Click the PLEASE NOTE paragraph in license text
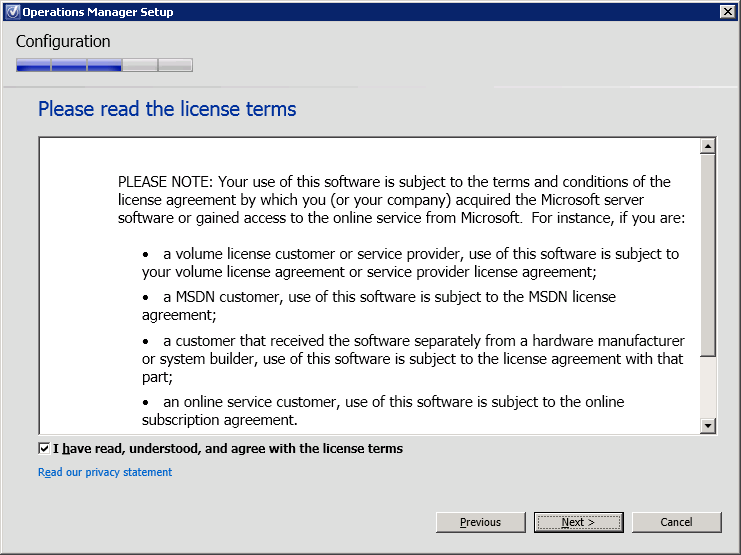Image resolution: width=741 pixels, height=555 pixels. [x=394, y=199]
